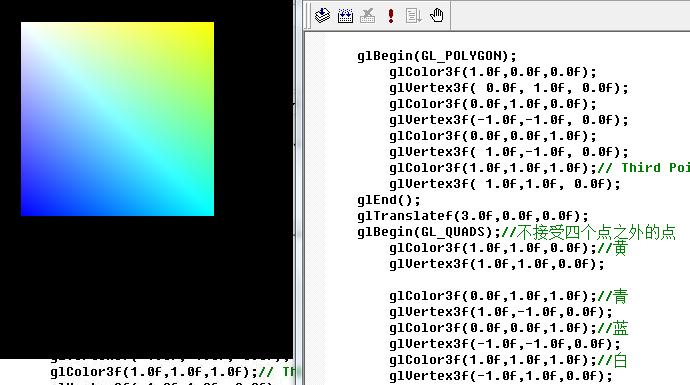Click the Build project icon
Image resolution: width=690 pixels, height=385 pixels.
pyautogui.click(x=345, y=15)
